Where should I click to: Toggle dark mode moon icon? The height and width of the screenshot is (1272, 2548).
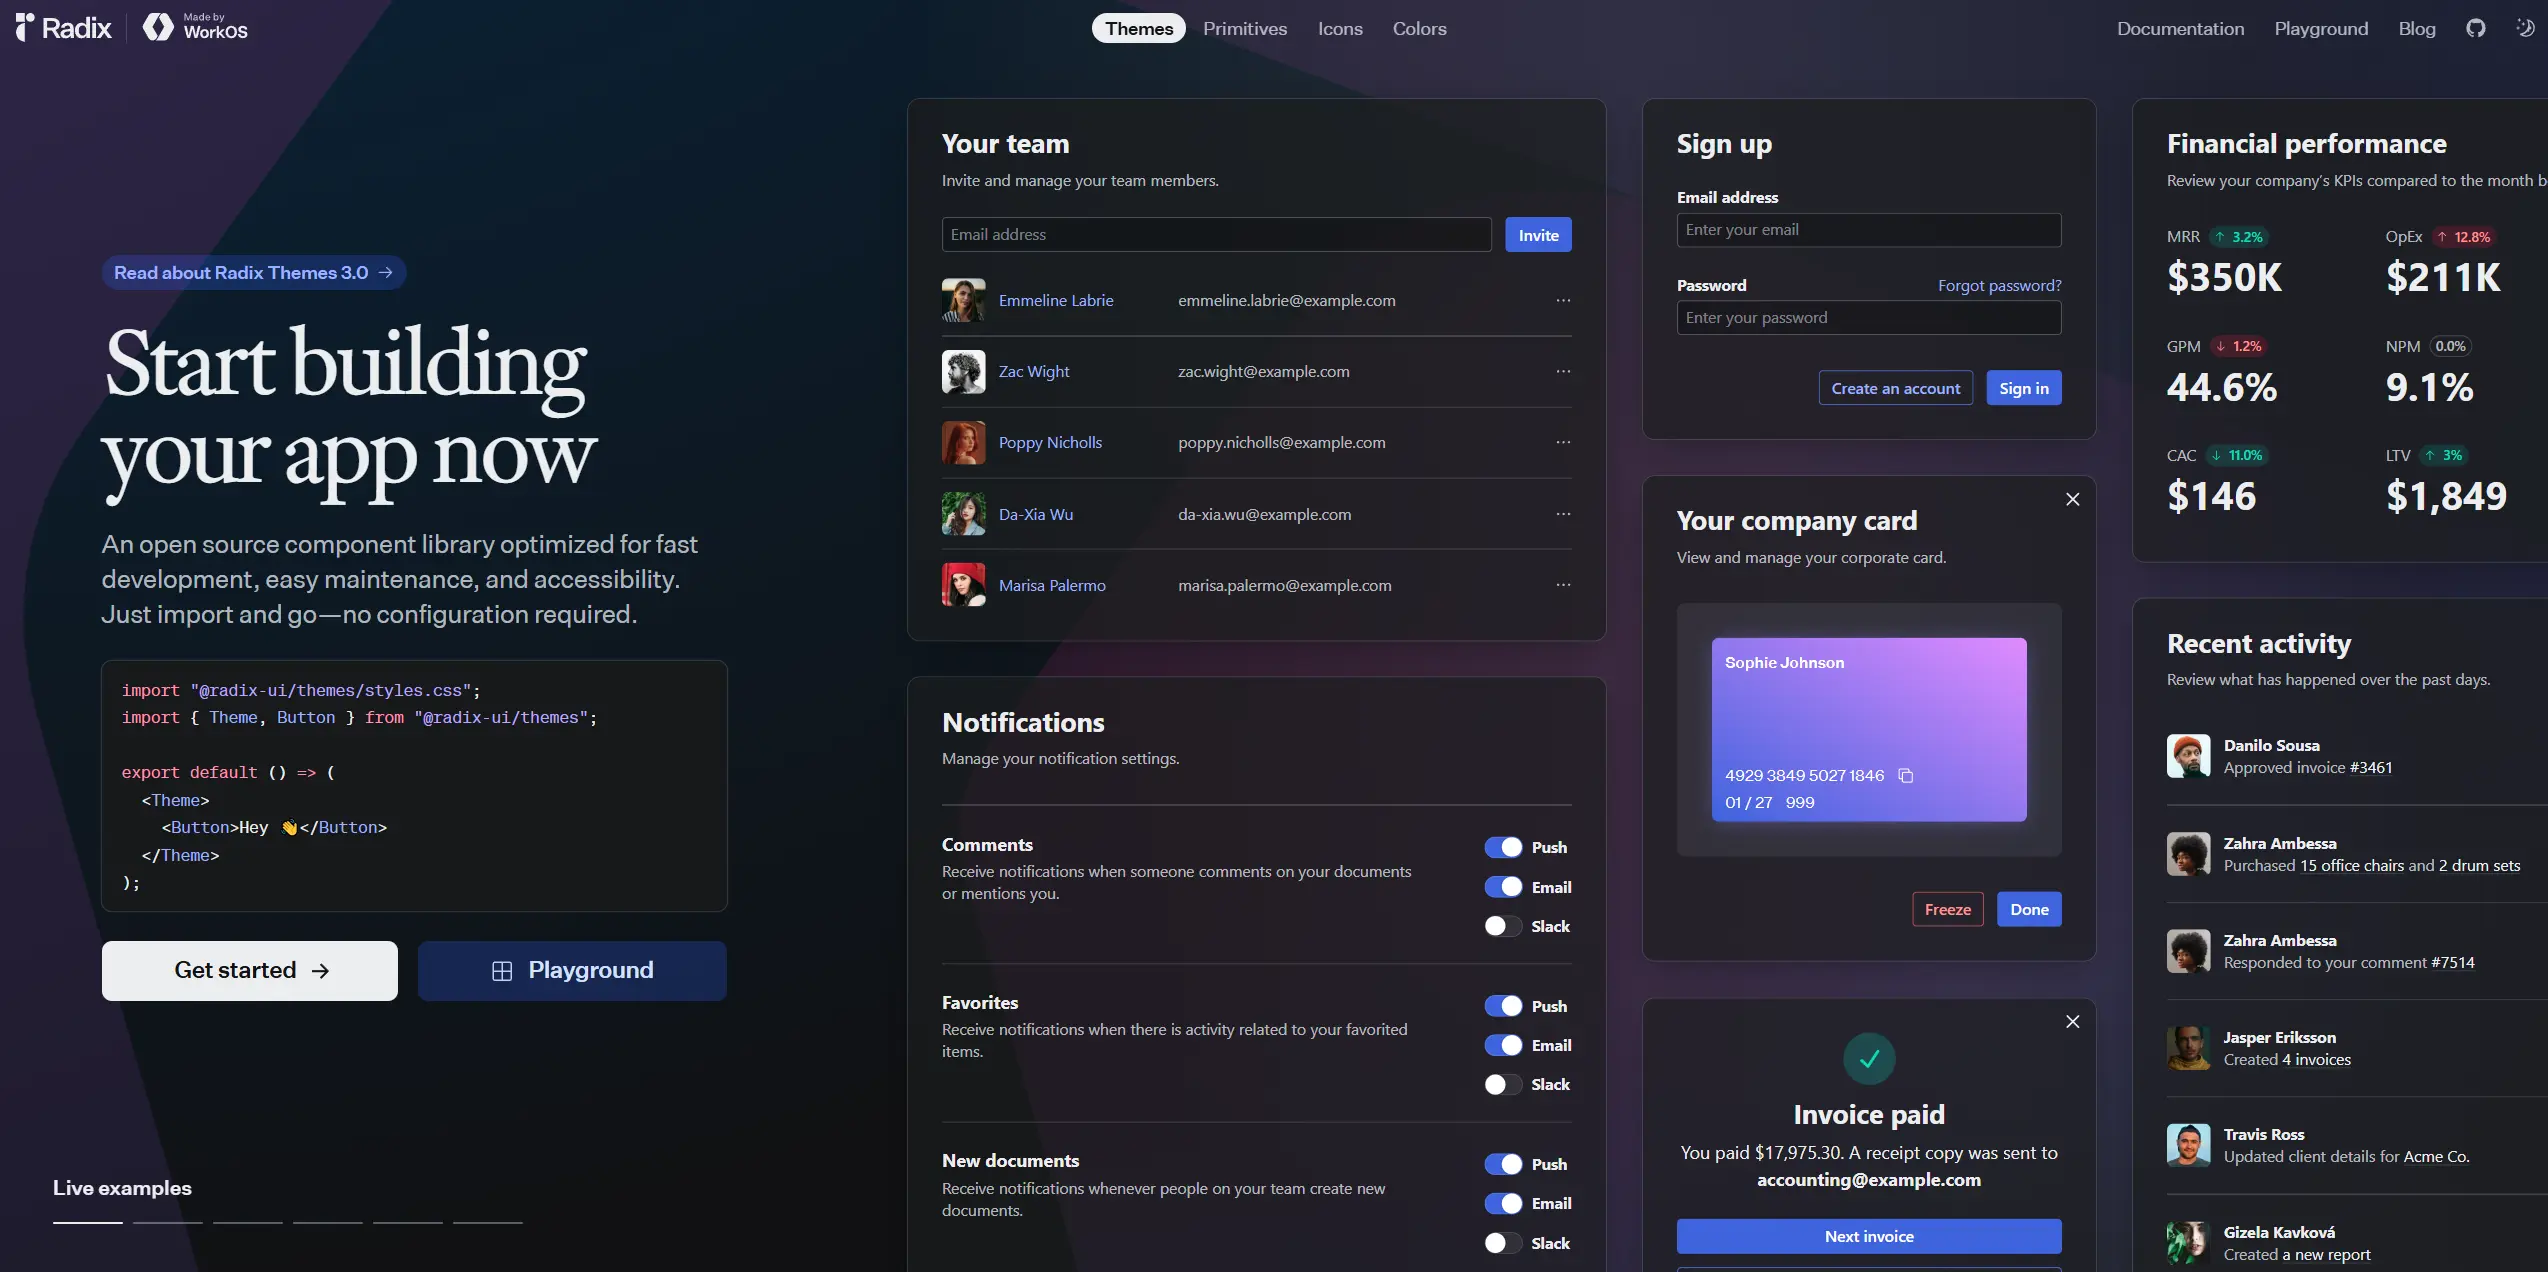click(x=2524, y=28)
